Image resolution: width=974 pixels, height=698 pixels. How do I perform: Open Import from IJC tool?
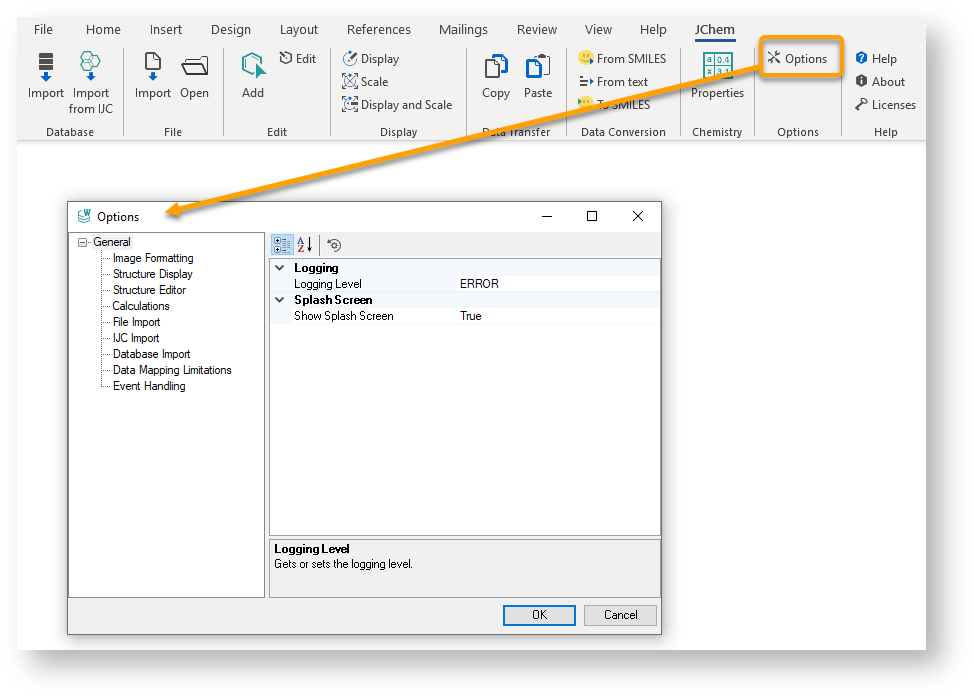91,68
